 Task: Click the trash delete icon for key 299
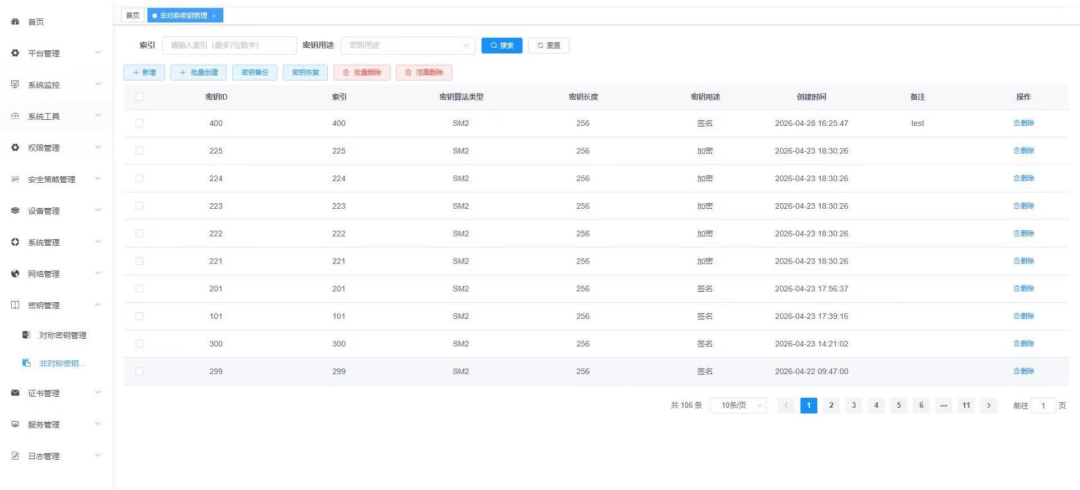pos(1016,371)
